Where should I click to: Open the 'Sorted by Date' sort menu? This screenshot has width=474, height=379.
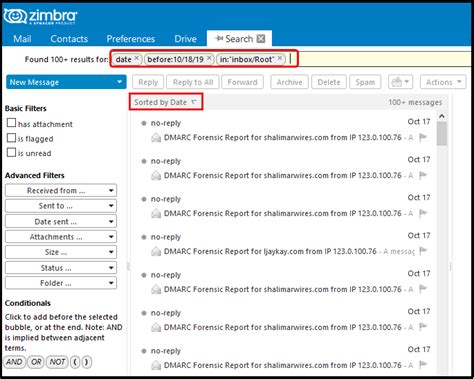click(x=166, y=102)
